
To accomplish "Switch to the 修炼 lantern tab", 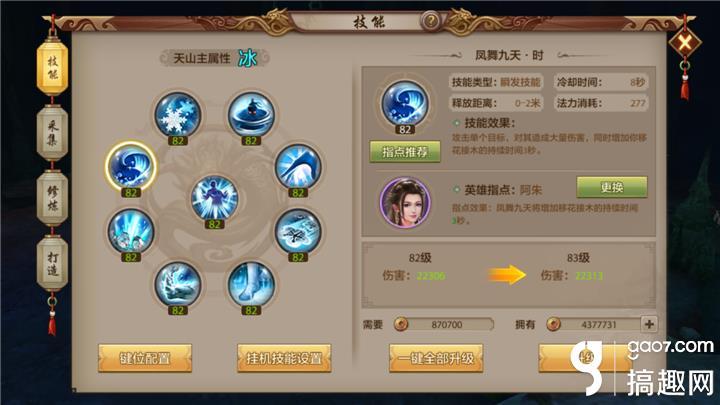I will tap(52, 198).
